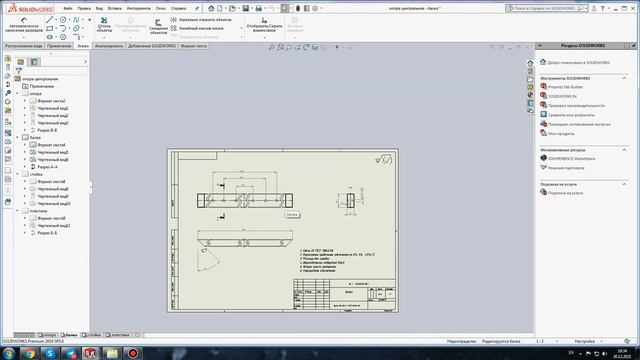The width and height of the screenshot is (640, 360).
Task: Click Google Chrome icon in Windows taskbar
Action: [29, 353]
